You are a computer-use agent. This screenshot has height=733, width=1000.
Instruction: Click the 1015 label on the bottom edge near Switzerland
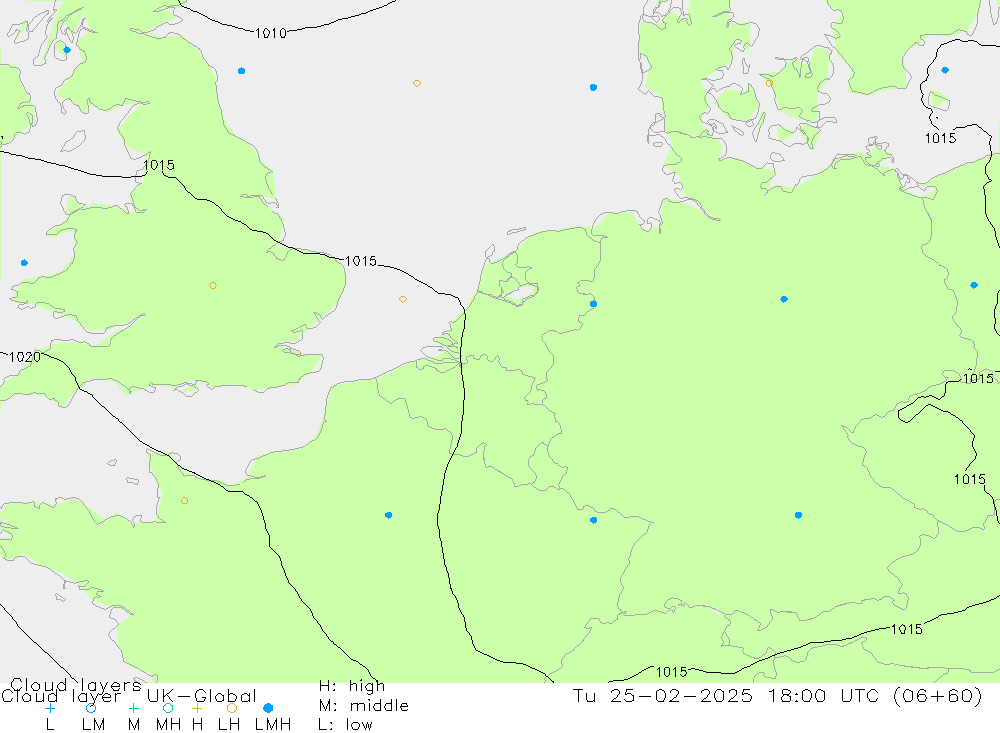672,672
